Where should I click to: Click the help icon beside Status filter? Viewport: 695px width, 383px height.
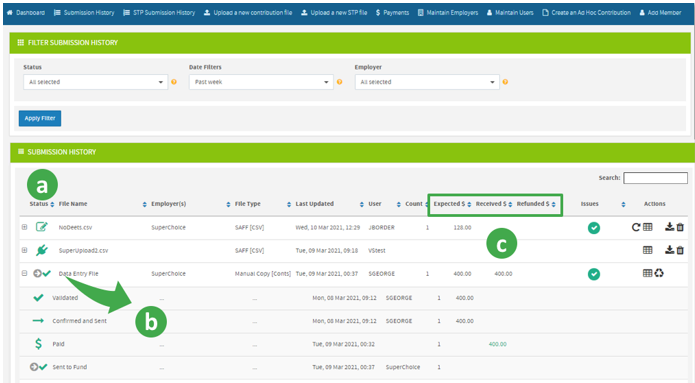pos(174,82)
